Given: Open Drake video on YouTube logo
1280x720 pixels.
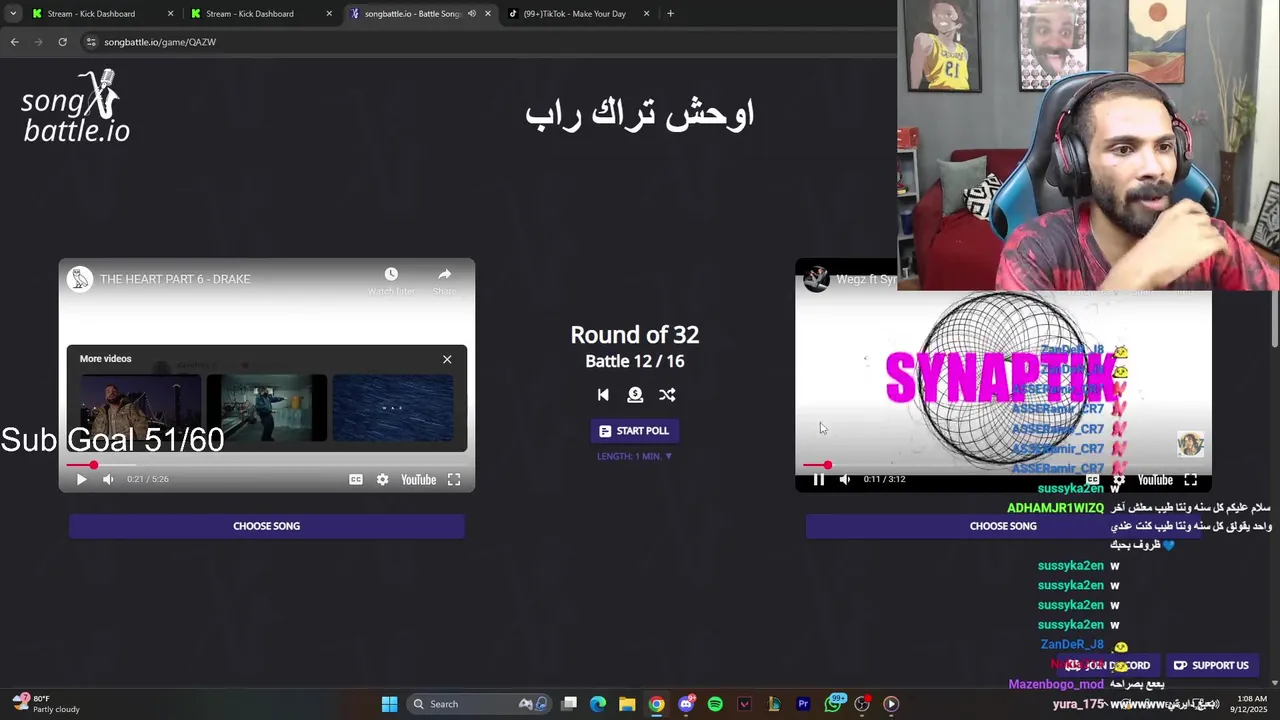Looking at the screenshot, I should point(418,479).
